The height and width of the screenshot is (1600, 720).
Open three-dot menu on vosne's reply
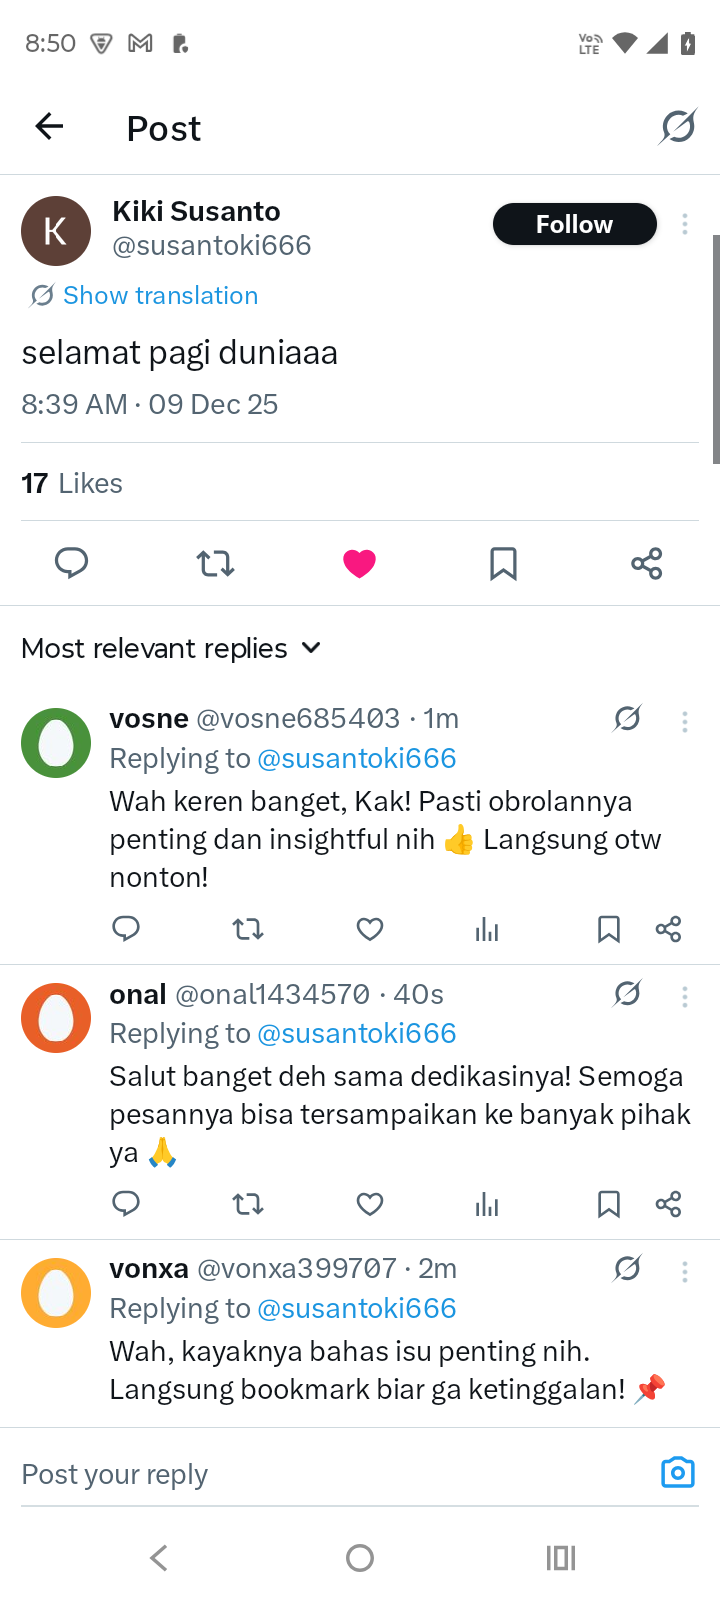pos(685,721)
